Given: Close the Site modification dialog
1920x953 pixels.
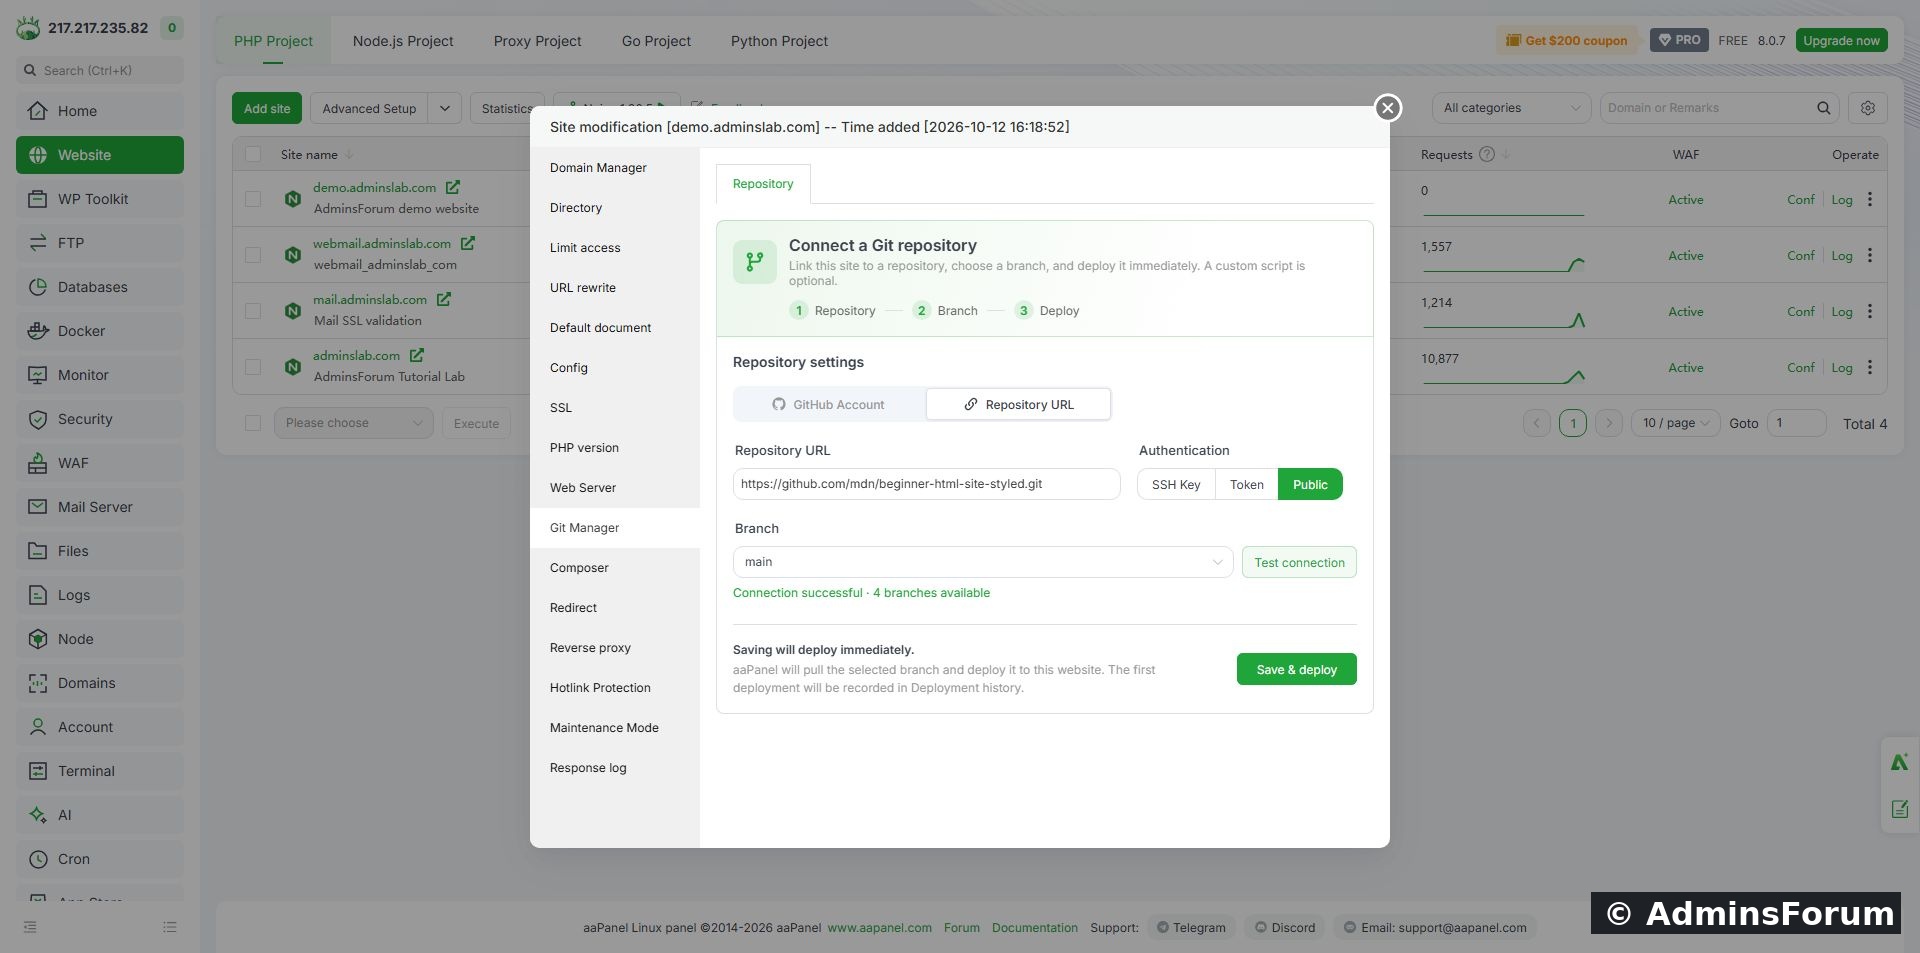Looking at the screenshot, I should pos(1387,108).
